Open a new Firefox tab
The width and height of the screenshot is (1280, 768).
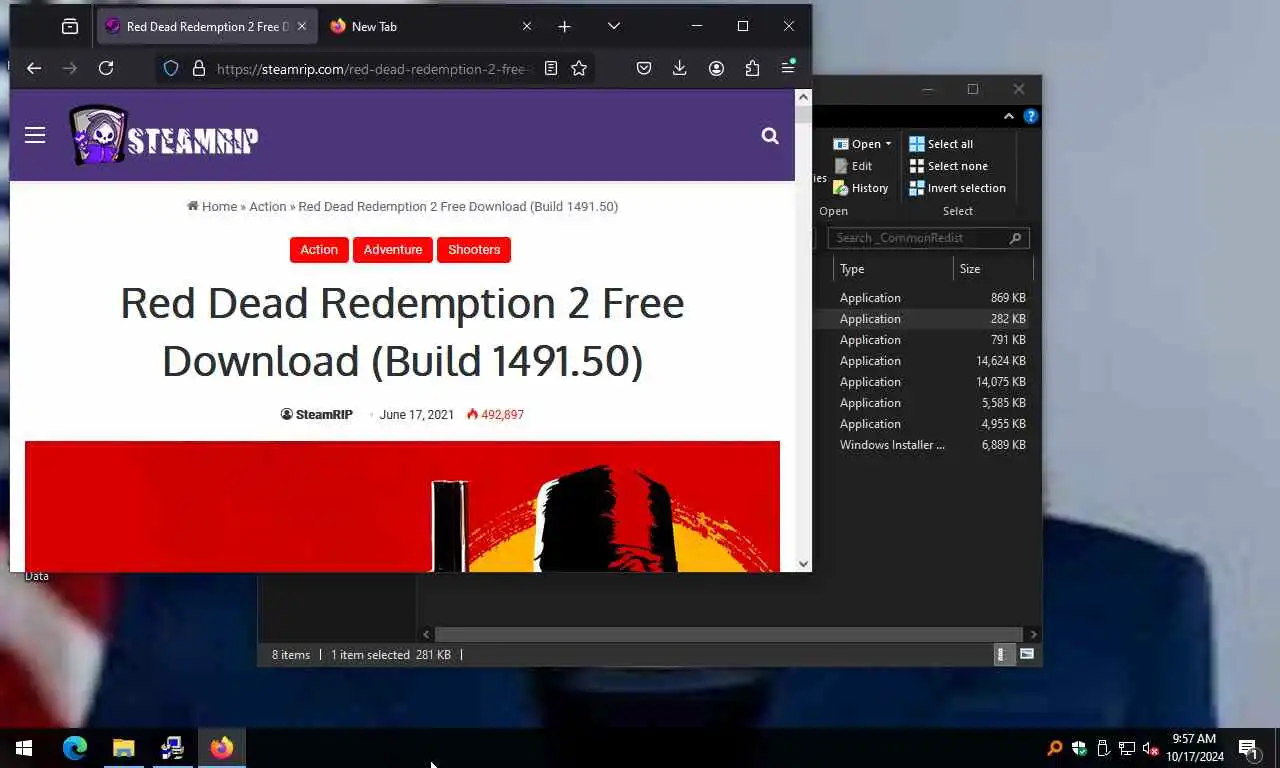564,27
